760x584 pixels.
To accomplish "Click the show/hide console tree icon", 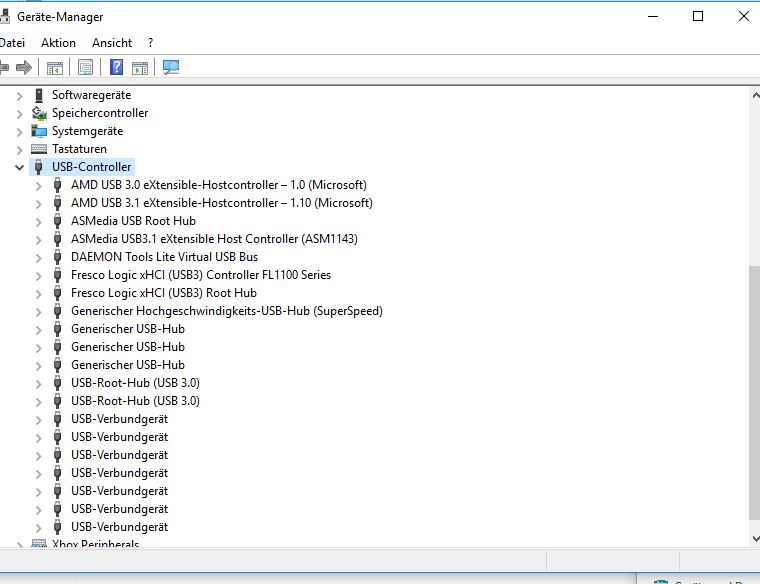I will [55, 67].
